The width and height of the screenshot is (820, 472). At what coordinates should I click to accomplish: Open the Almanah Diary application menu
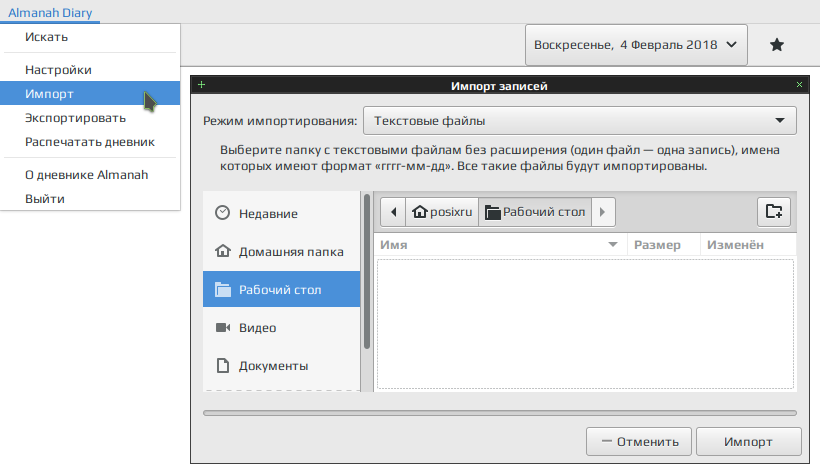pyautogui.click(x=50, y=13)
